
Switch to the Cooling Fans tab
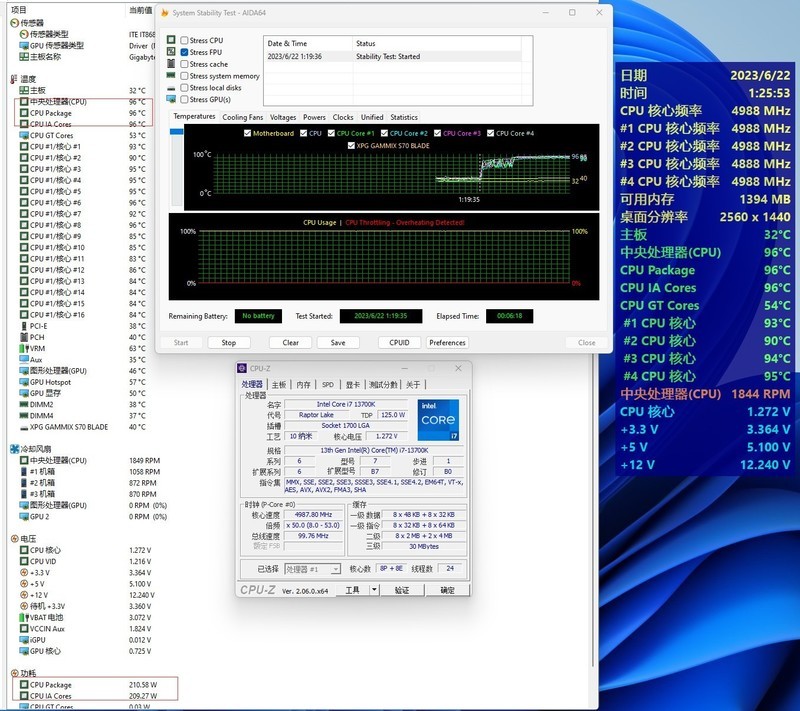pyautogui.click(x=242, y=117)
